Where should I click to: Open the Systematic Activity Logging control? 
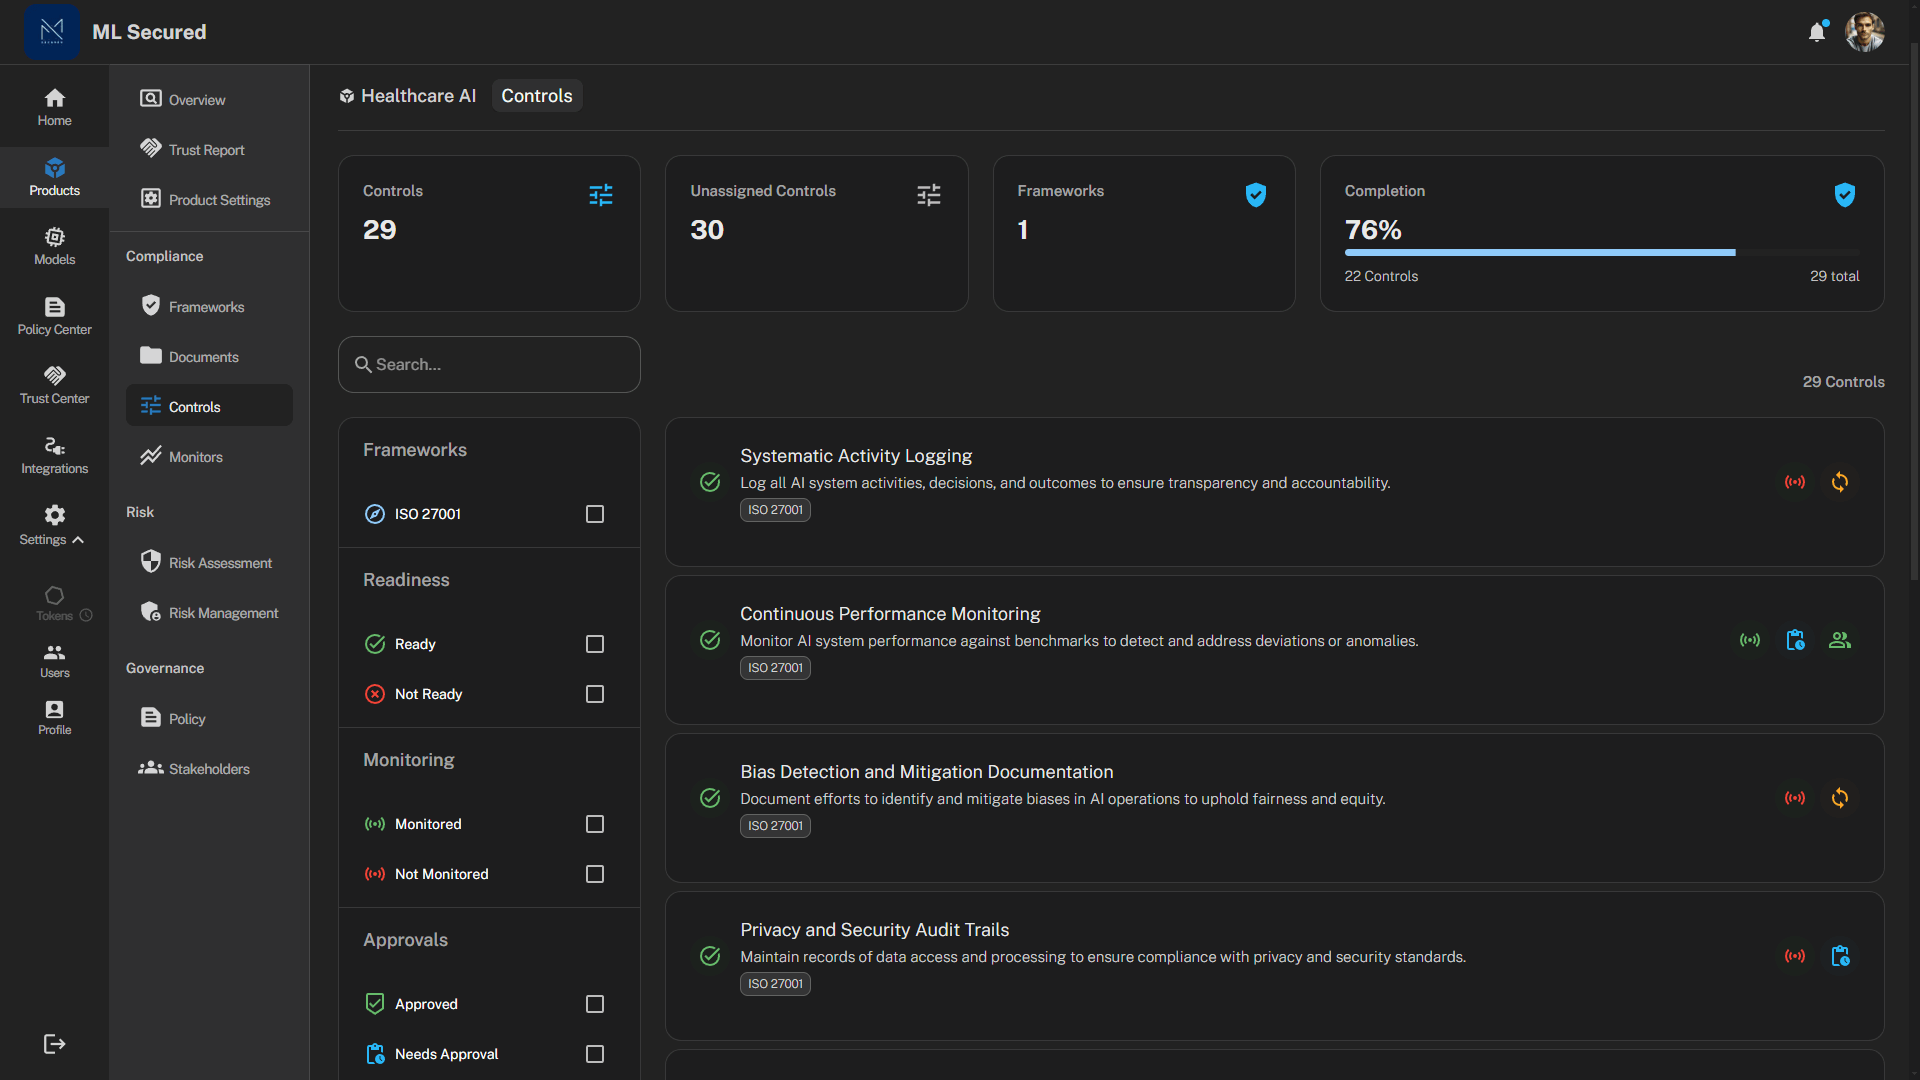(855, 456)
